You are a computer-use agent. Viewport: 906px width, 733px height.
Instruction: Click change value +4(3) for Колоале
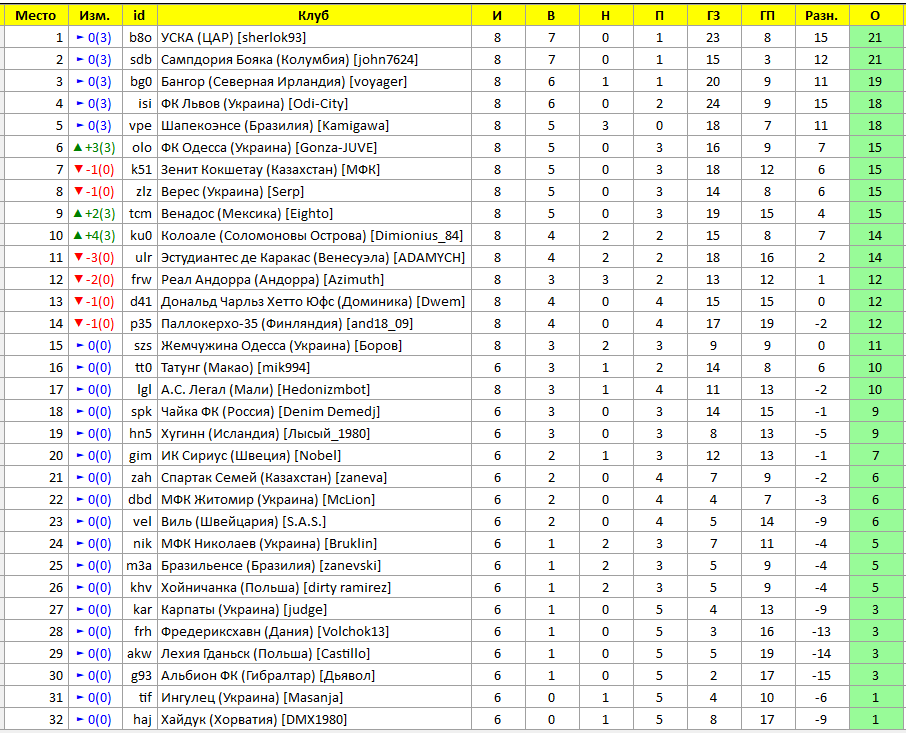[100, 236]
